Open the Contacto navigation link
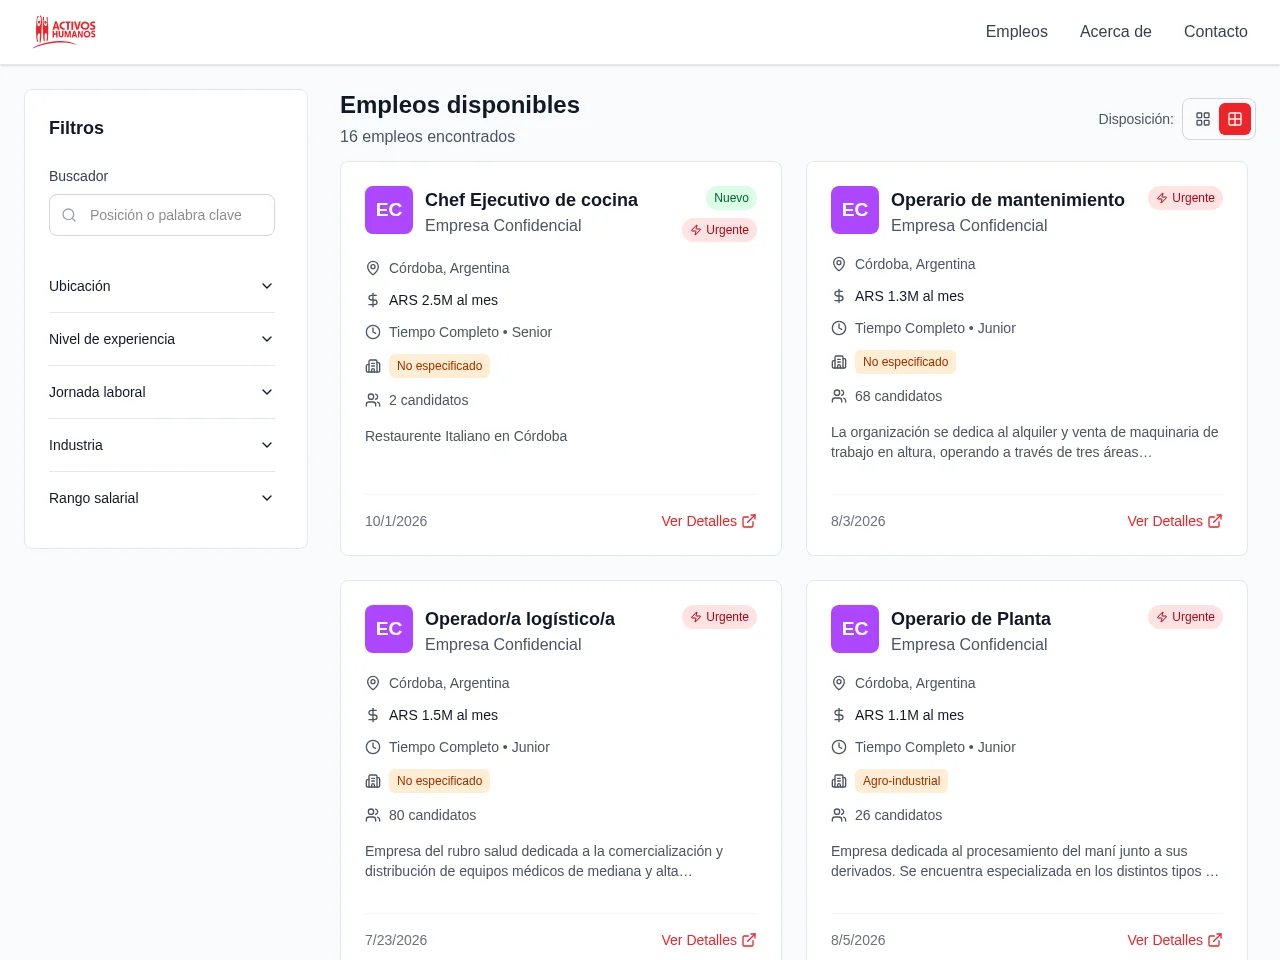 [1216, 32]
